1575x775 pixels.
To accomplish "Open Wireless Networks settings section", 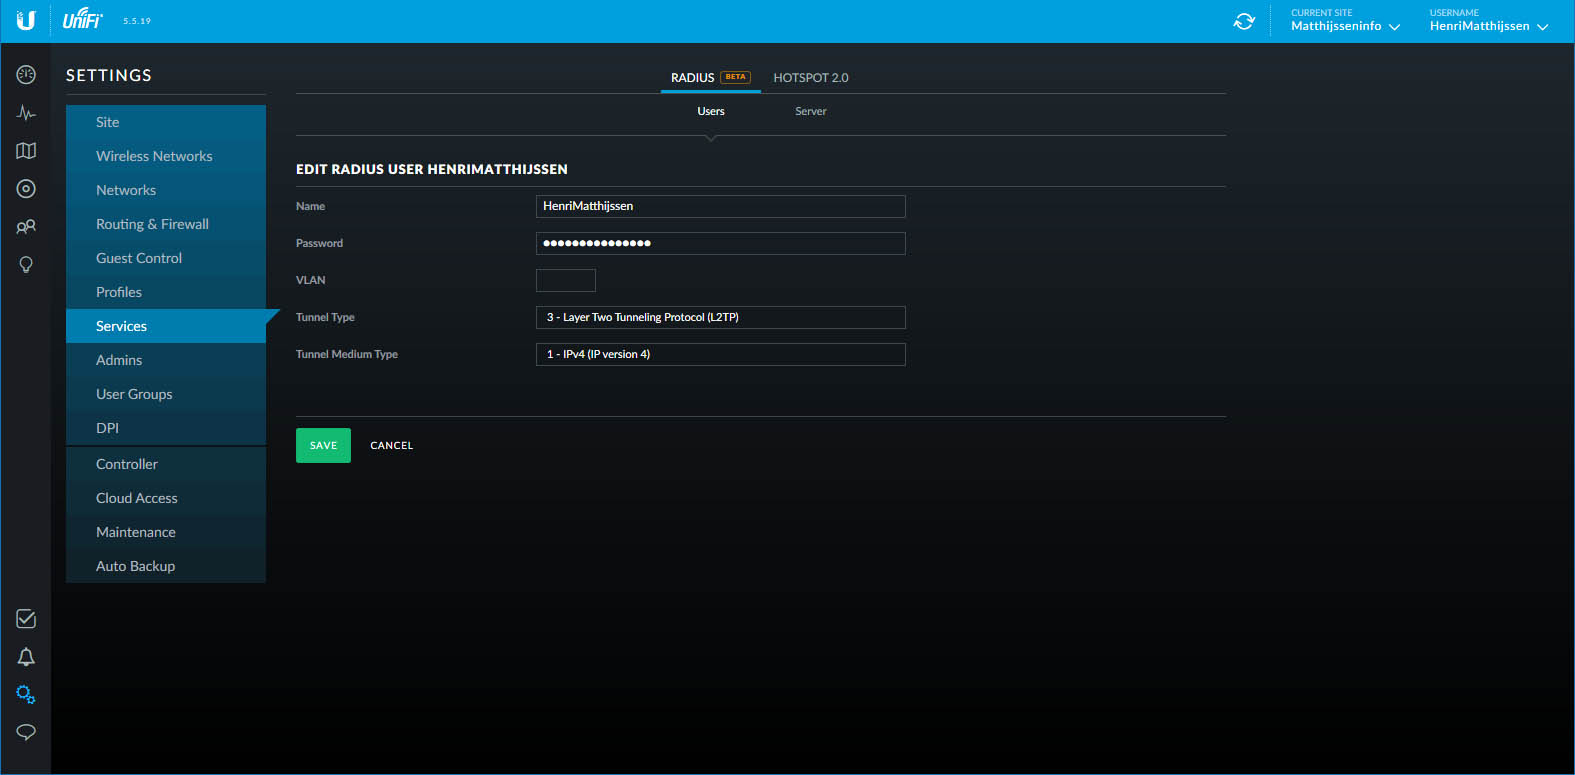I will pos(154,156).
